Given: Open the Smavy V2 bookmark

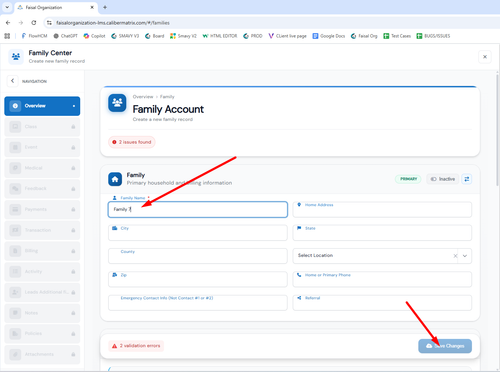Looking at the screenshot, I should (183, 36).
